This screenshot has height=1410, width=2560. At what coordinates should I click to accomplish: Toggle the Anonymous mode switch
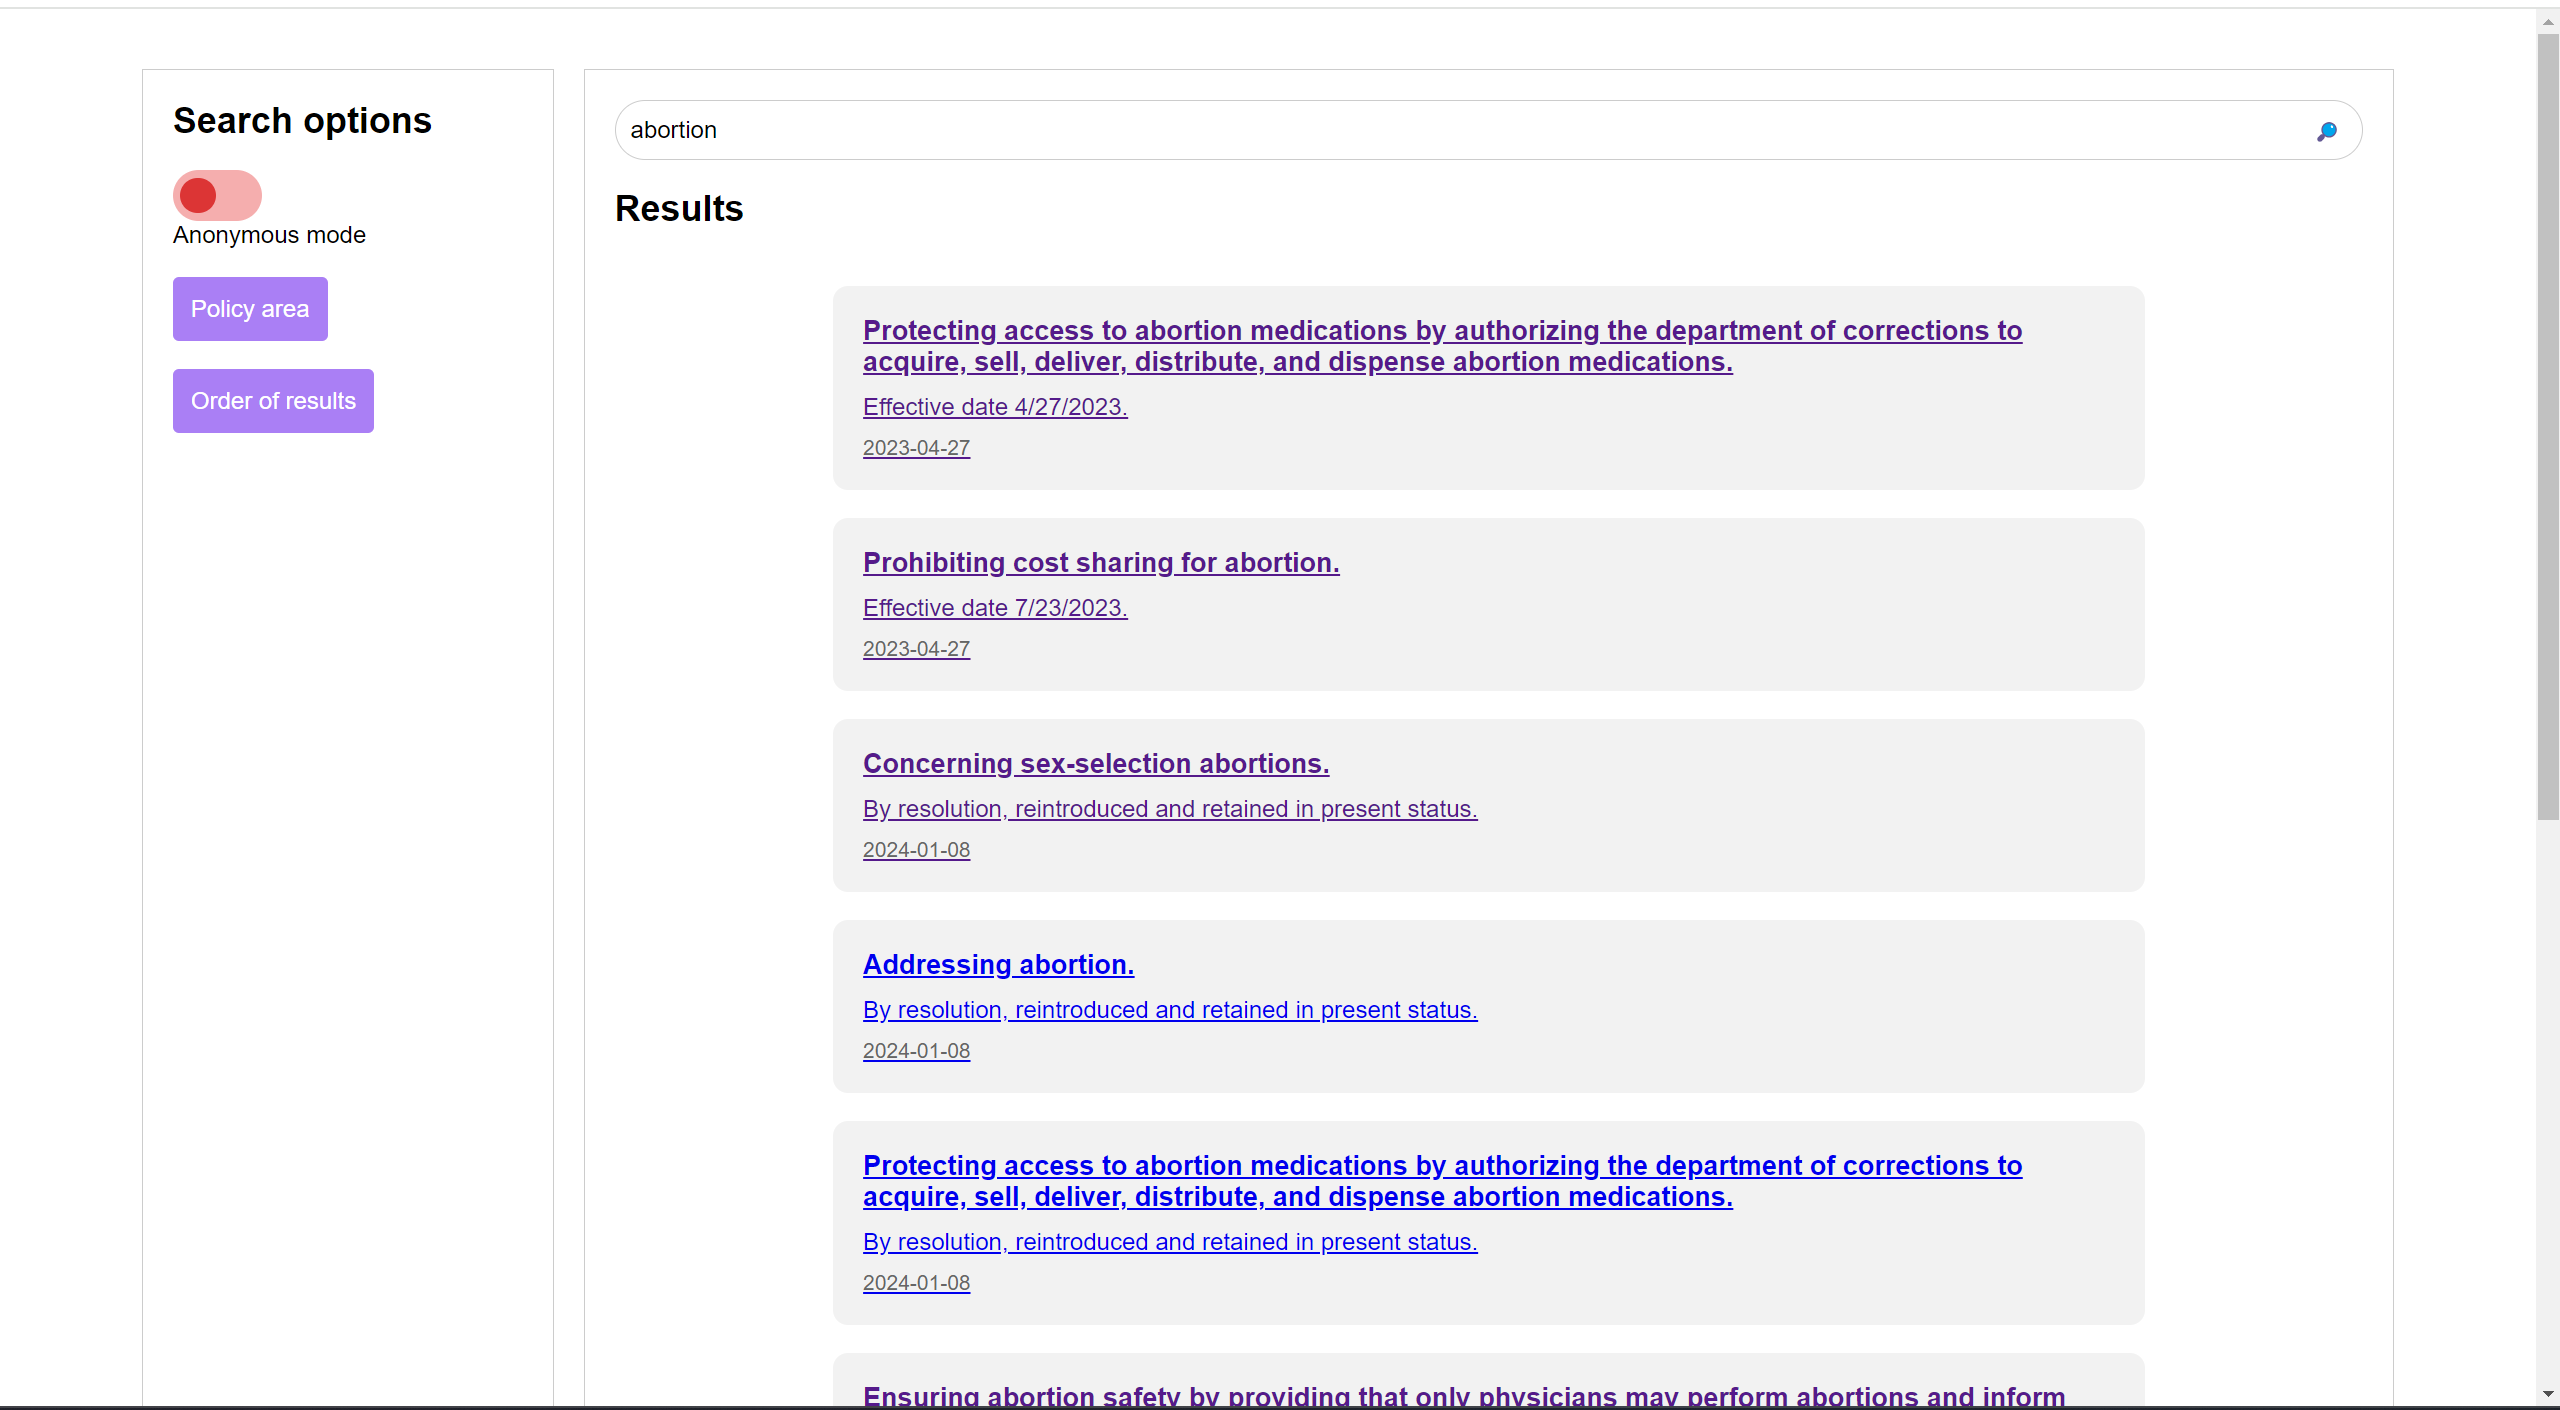tap(217, 195)
